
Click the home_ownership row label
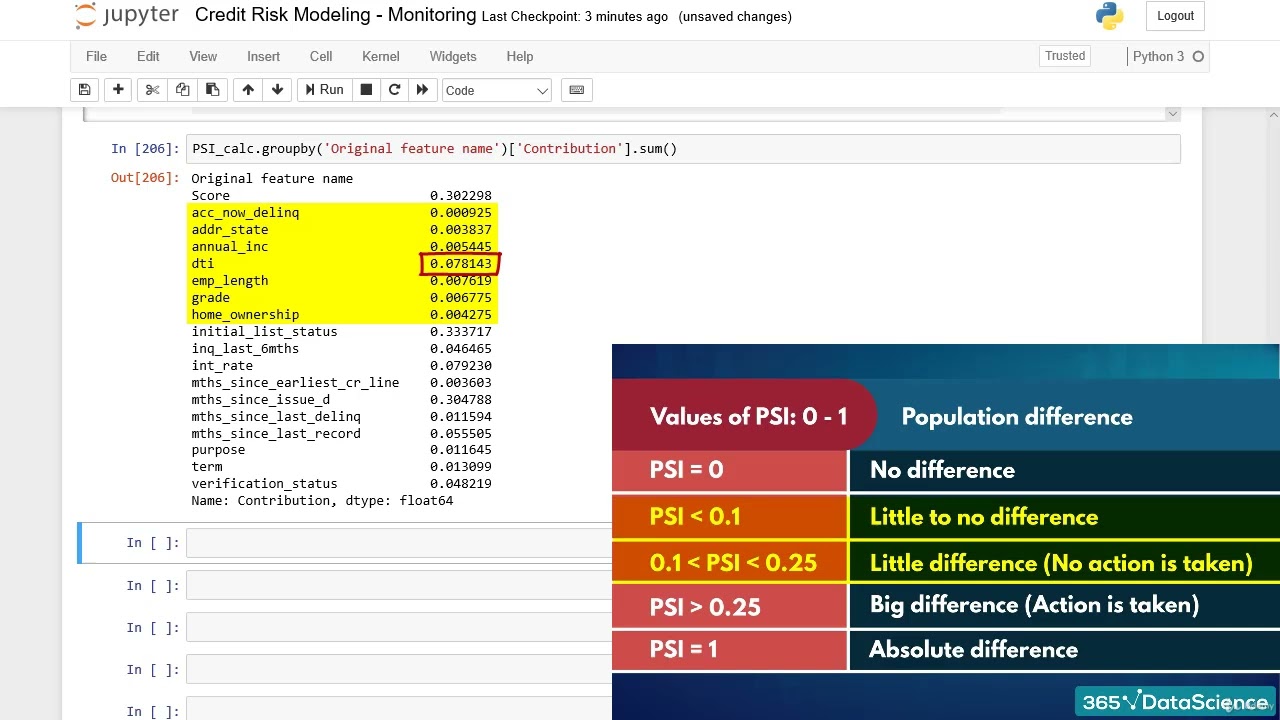(x=245, y=315)
